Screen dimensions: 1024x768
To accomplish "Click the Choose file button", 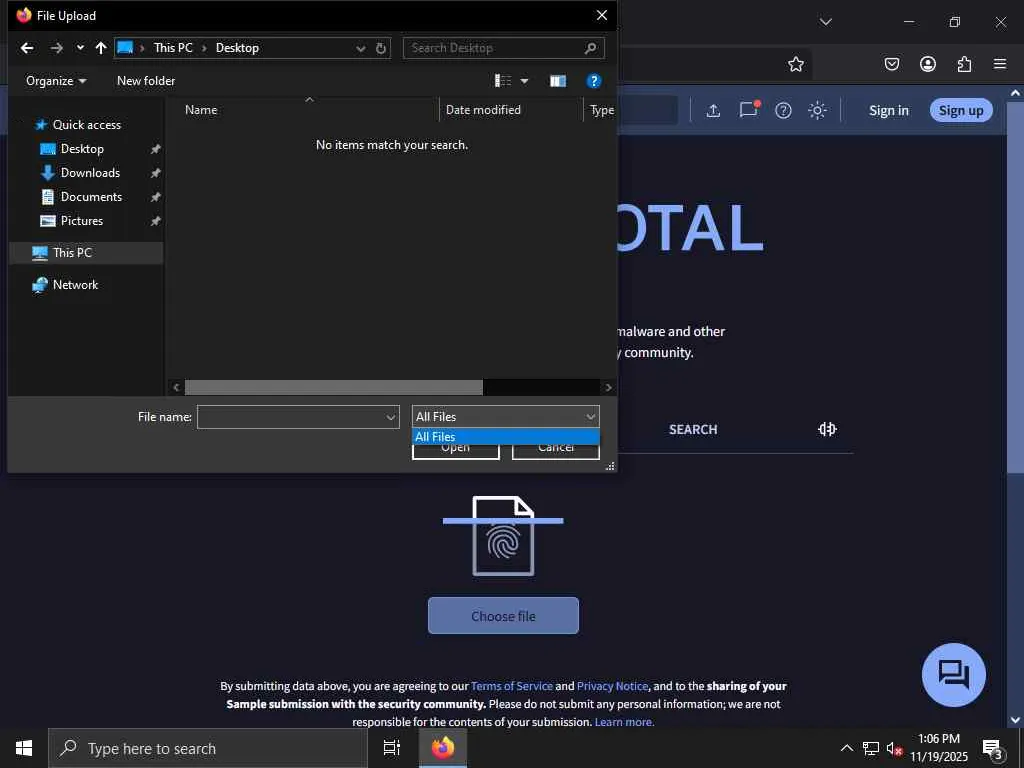I will click(503, 616).
